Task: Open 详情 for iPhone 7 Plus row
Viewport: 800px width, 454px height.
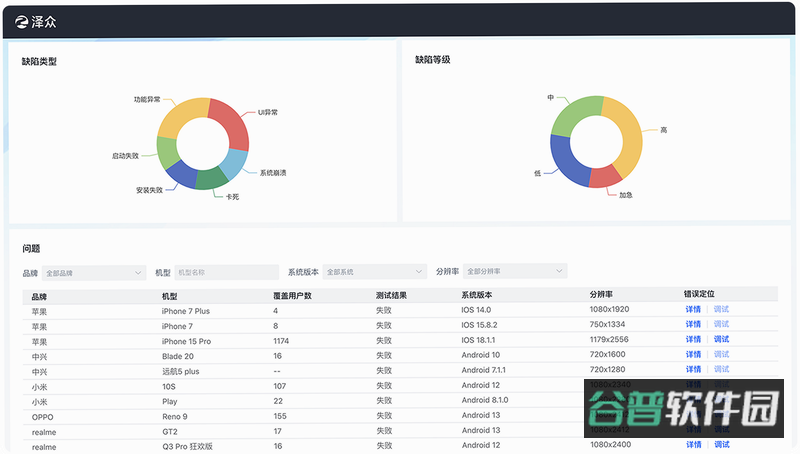Action: coord(693,309)
